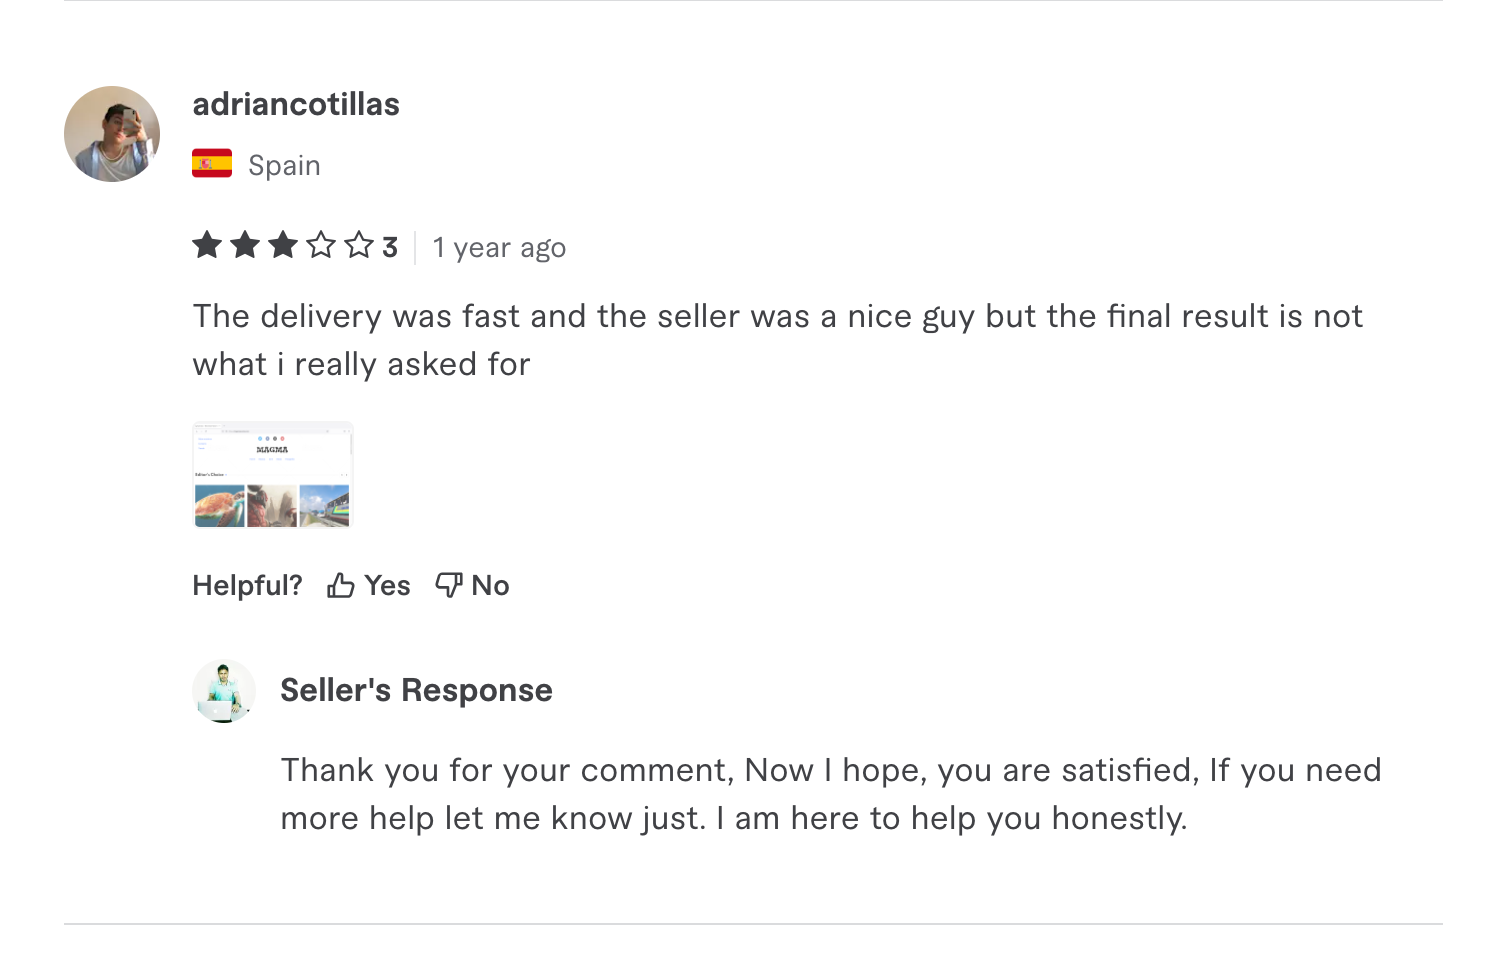Click the second filled rating star
This screenshot has width=1488, height=955.
tap(245, 245)
